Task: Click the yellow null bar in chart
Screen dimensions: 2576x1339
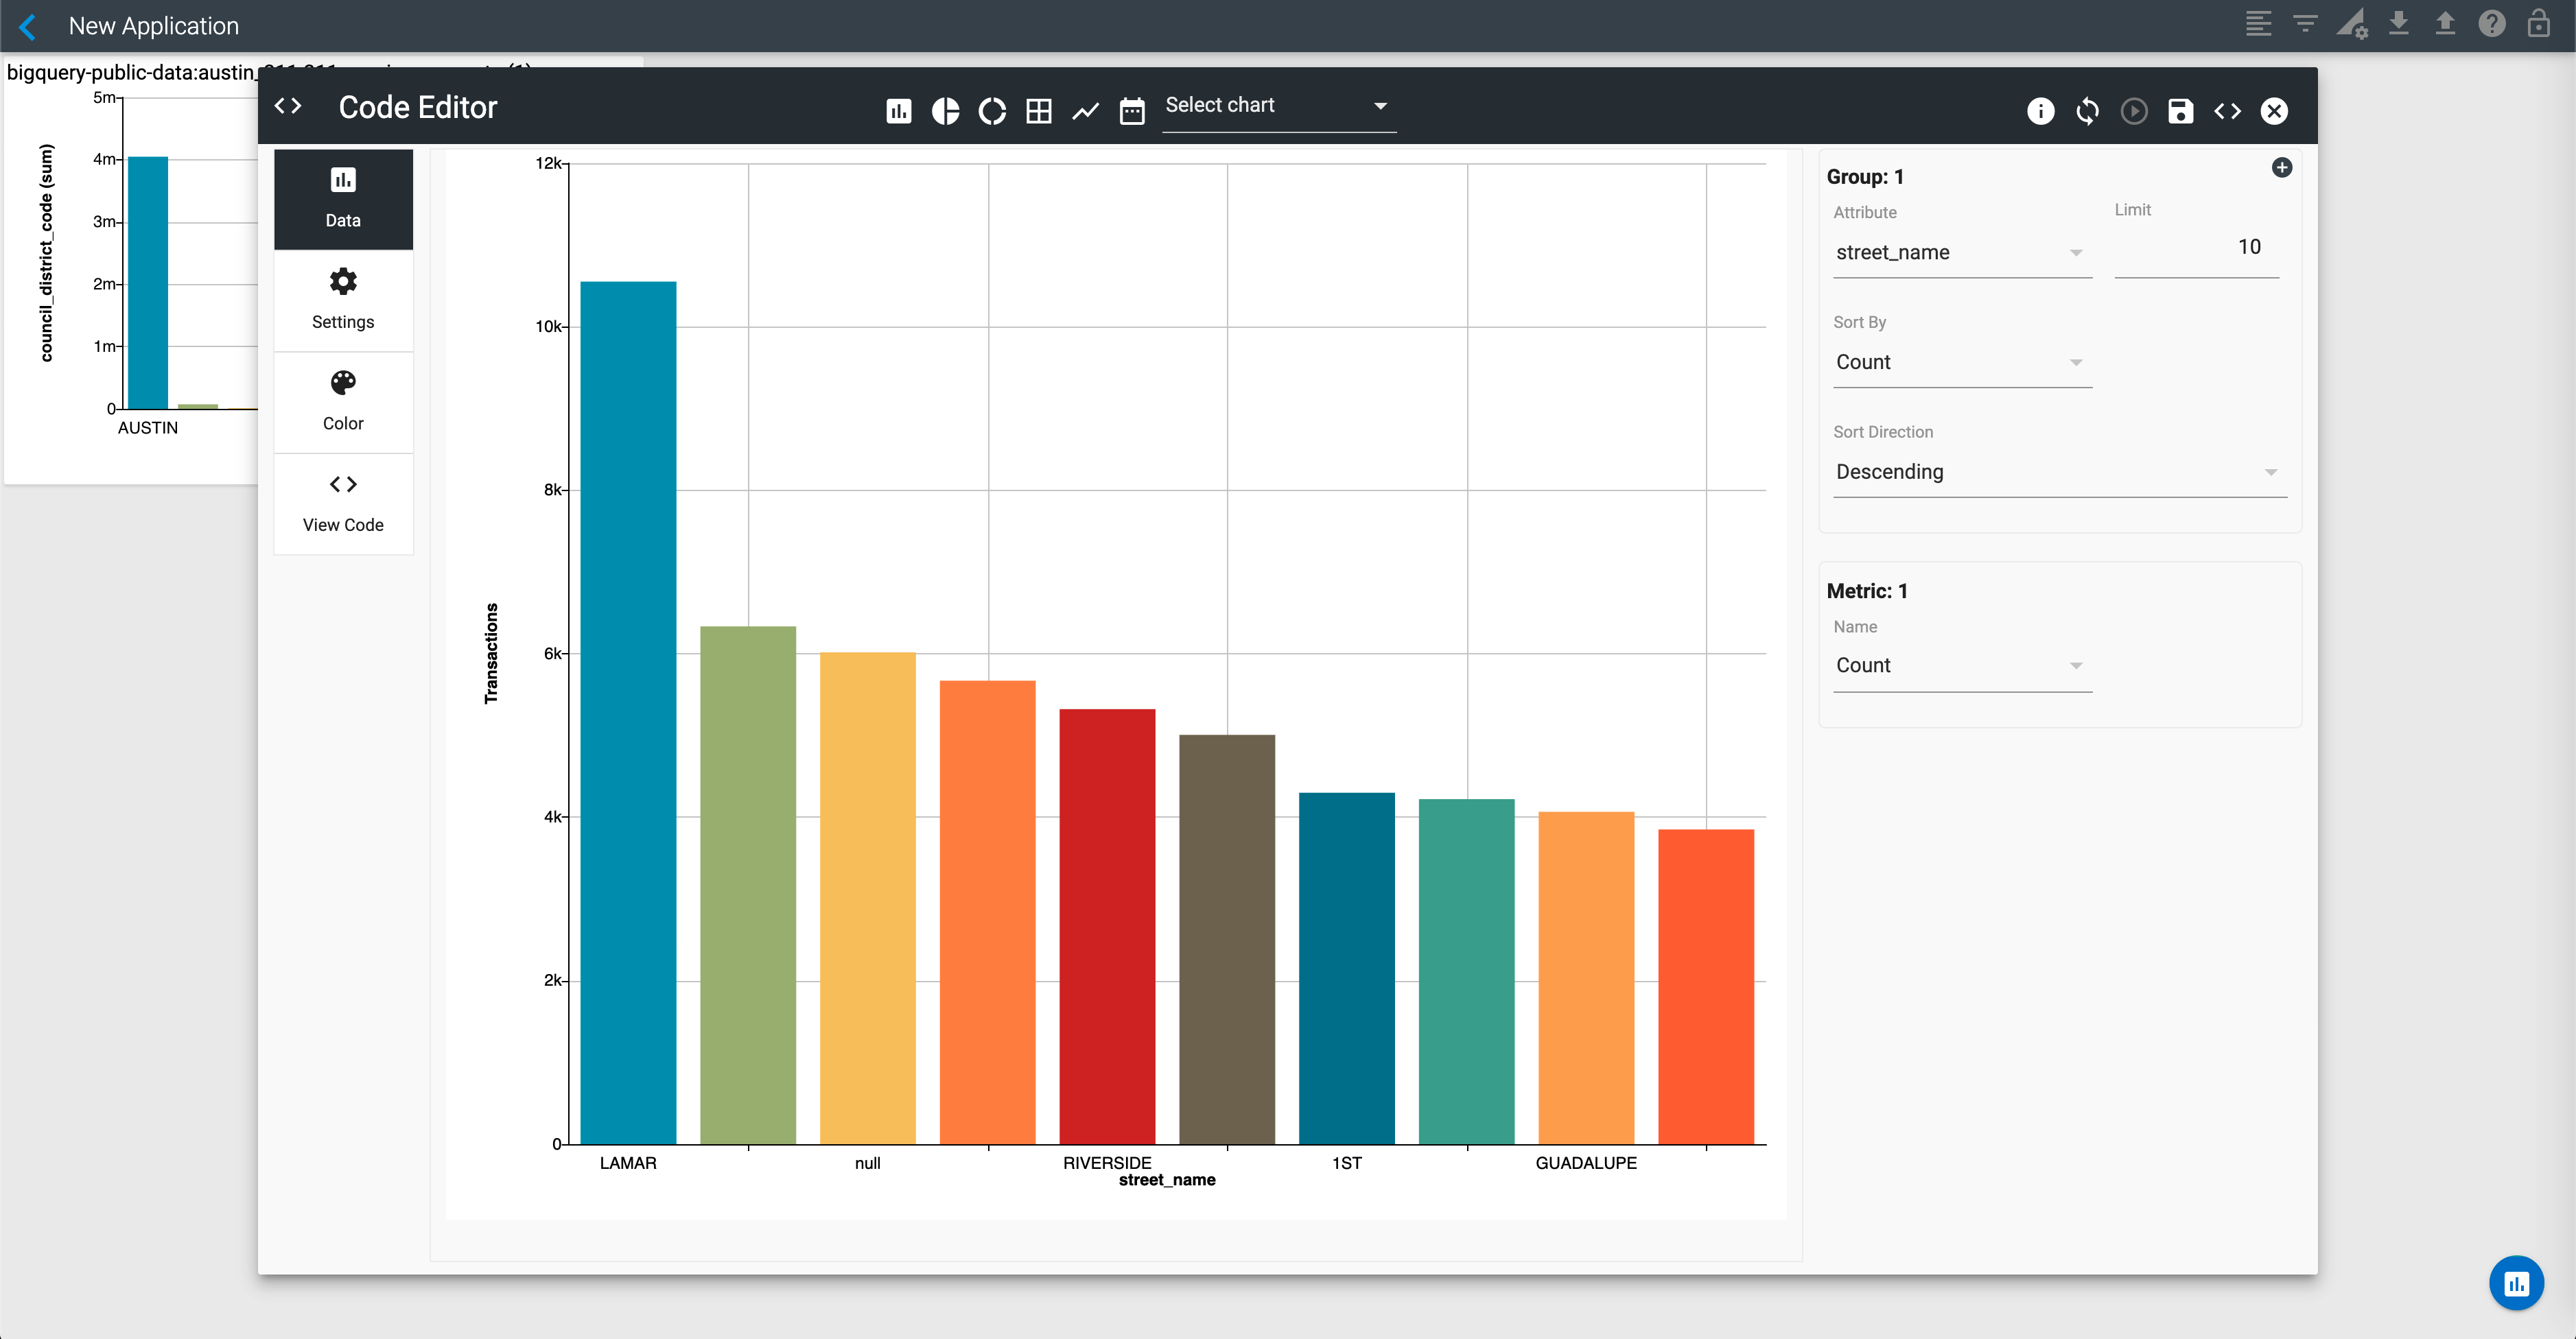Action: pos(867,898)
